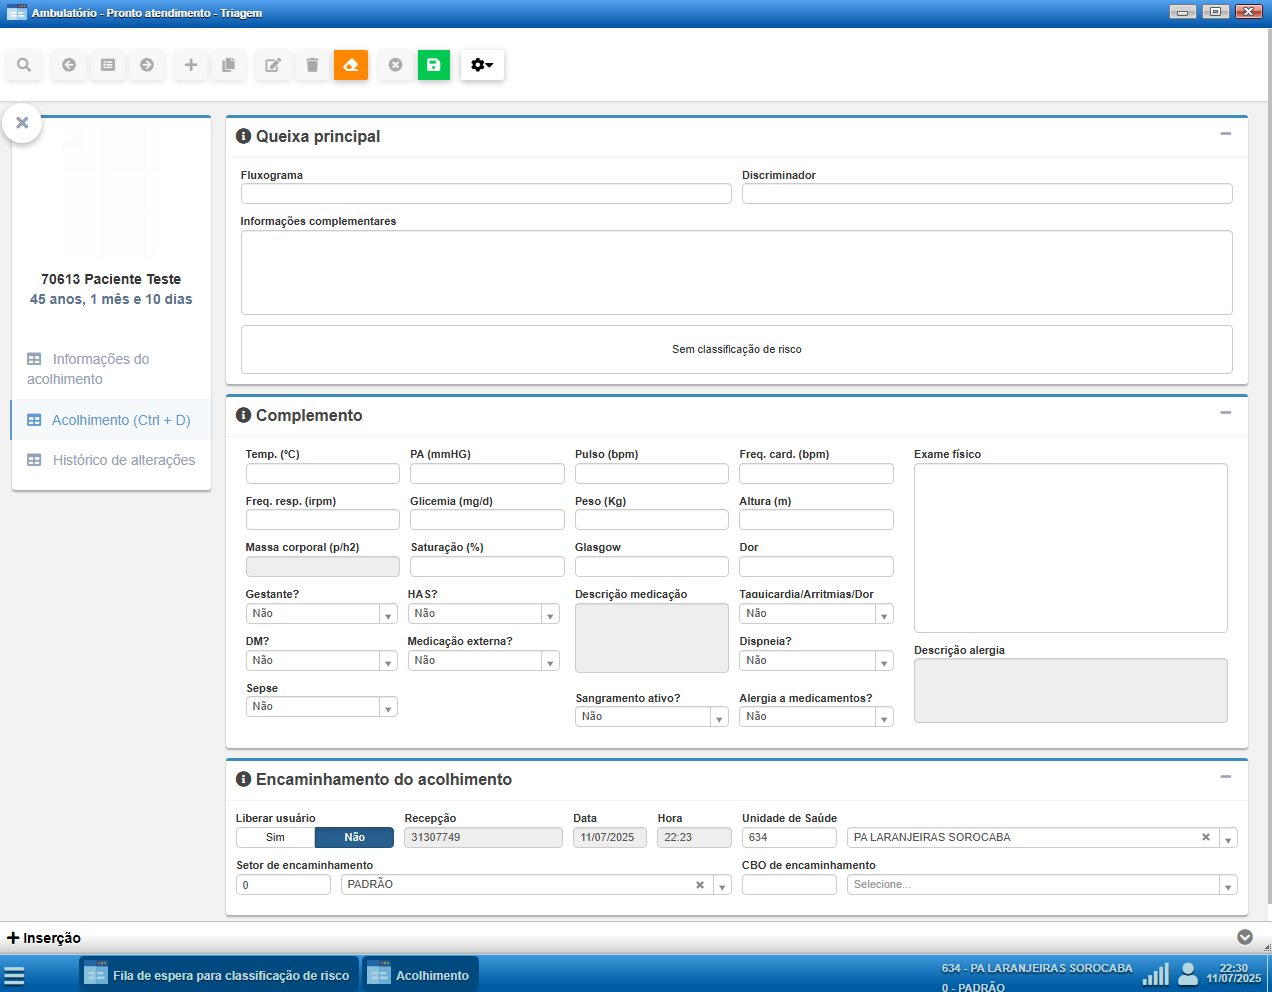Click the pencil edit icon
Viewport: 1272px width, 992px height.
272,65
